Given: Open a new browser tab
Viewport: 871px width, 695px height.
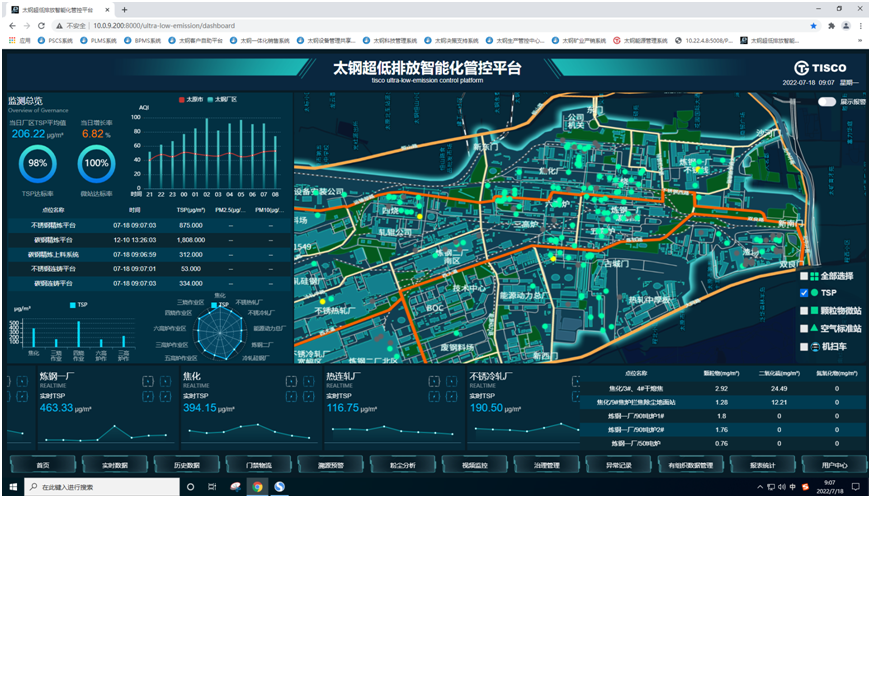Looking at the screenshot, I should coord(124,9).
